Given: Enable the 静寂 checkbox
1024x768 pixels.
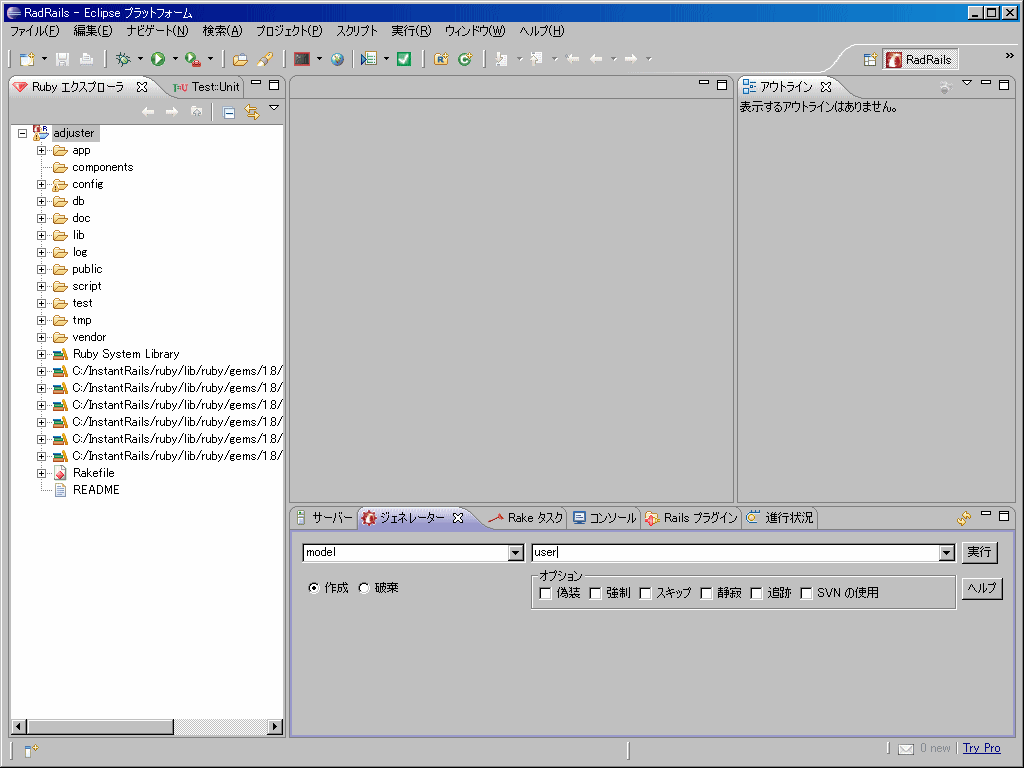Looking at the screenshot, I should click(x=706, y=593).
